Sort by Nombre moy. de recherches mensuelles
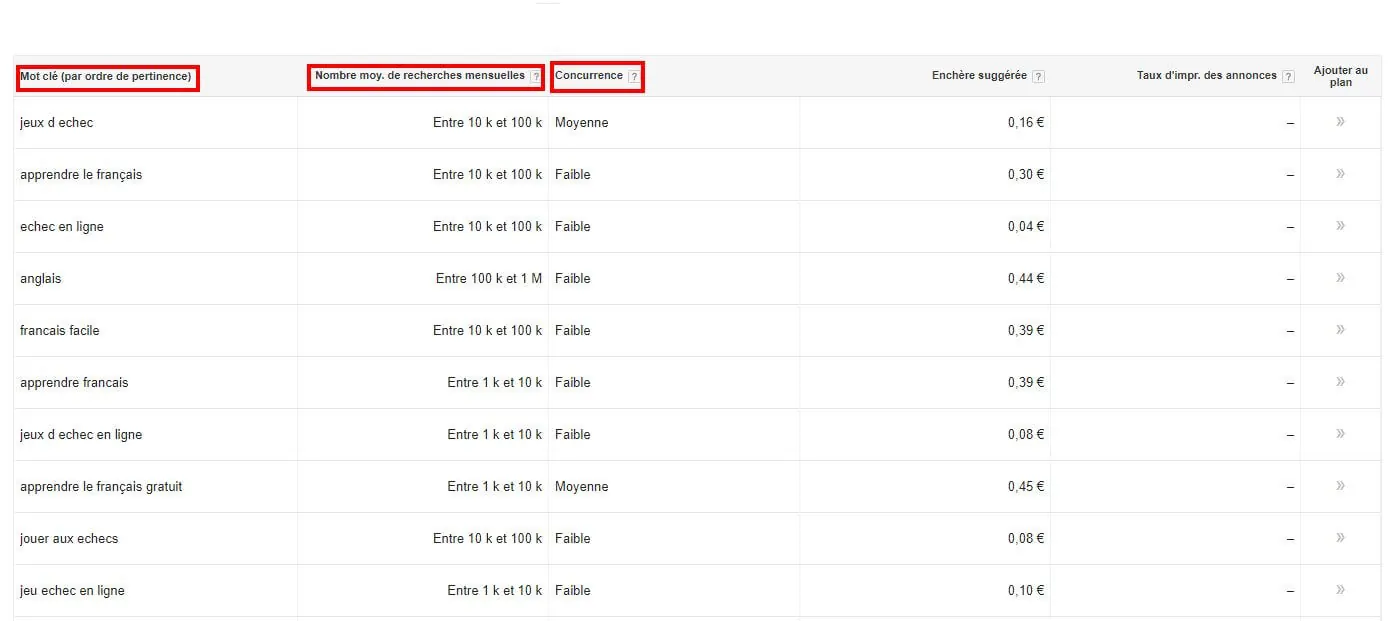 [420, 76]
